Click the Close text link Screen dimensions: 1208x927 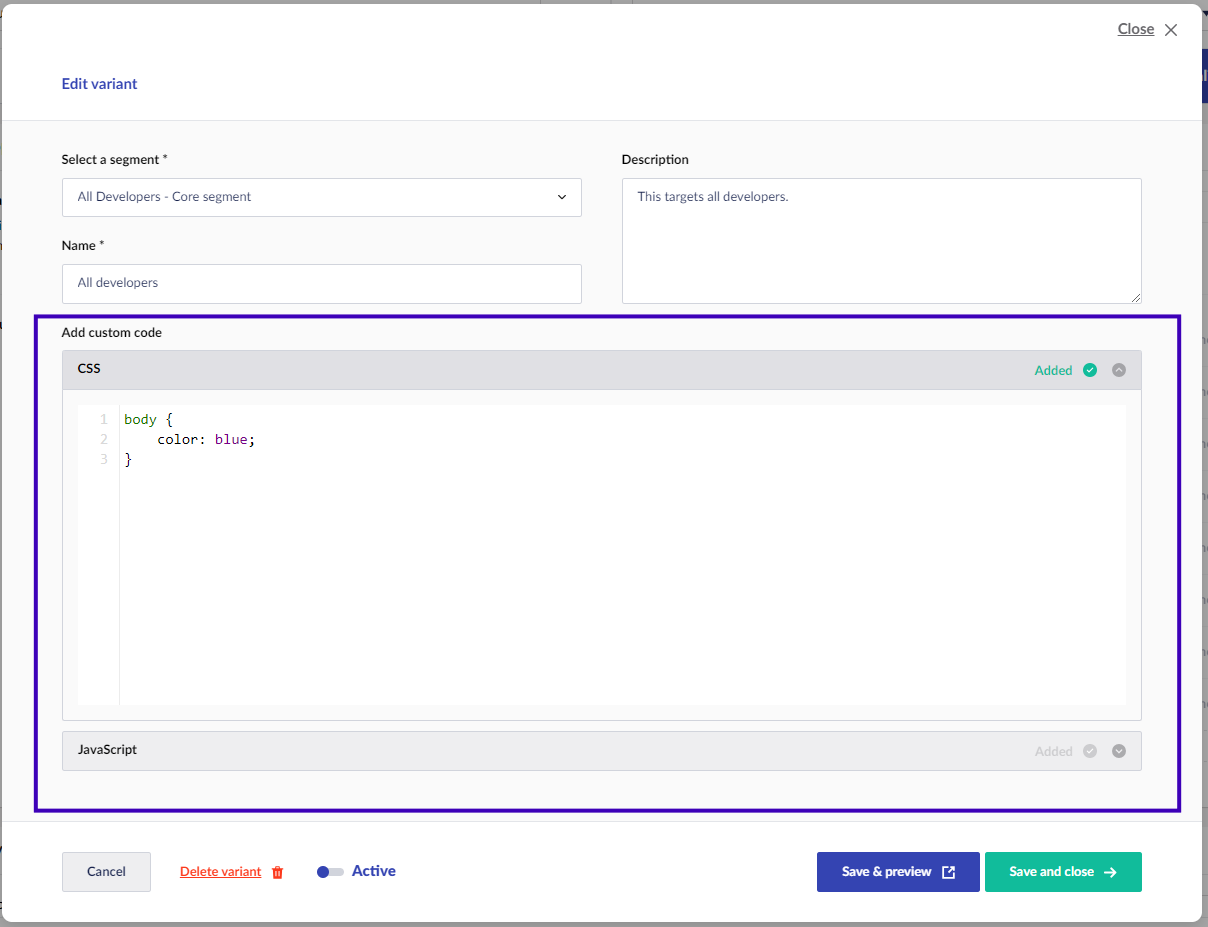click(1135, 29)
